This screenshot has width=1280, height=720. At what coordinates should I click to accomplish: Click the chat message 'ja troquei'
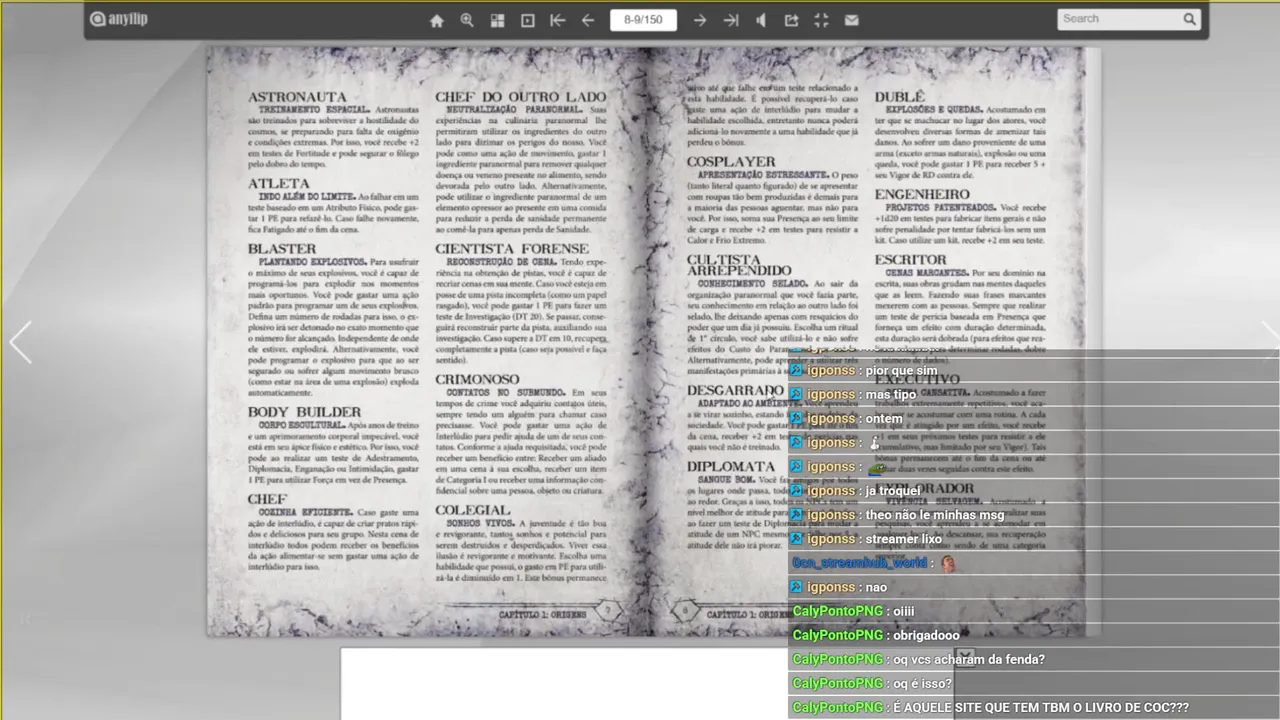pos(892,491)
